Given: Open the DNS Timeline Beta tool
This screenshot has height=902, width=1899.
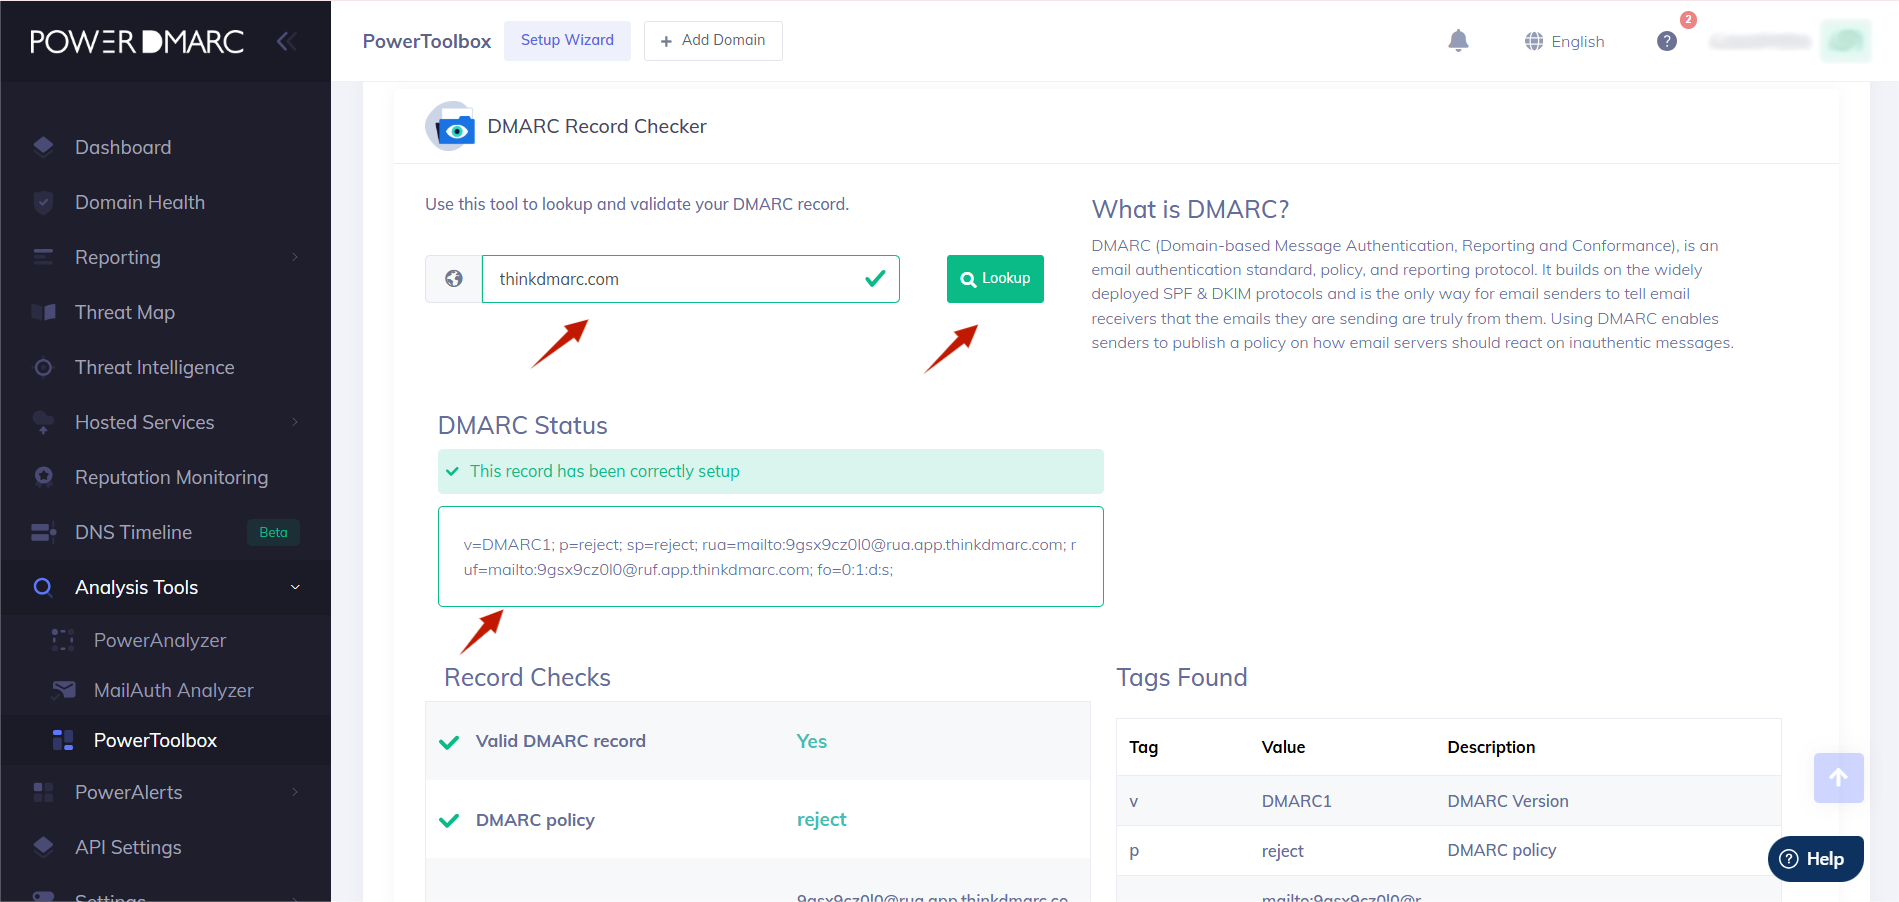Looking at the screenshot, I should click(x=133, y=532).
